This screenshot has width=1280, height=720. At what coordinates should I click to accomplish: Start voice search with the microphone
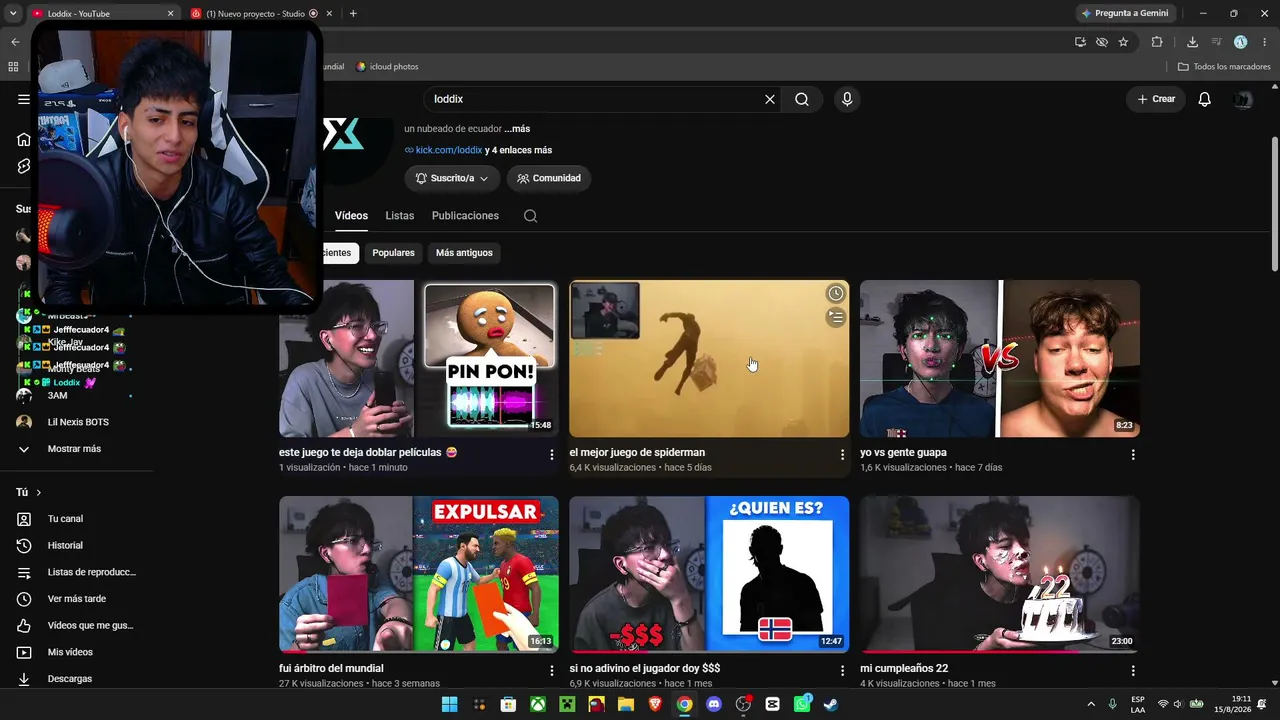click(847, 99)
